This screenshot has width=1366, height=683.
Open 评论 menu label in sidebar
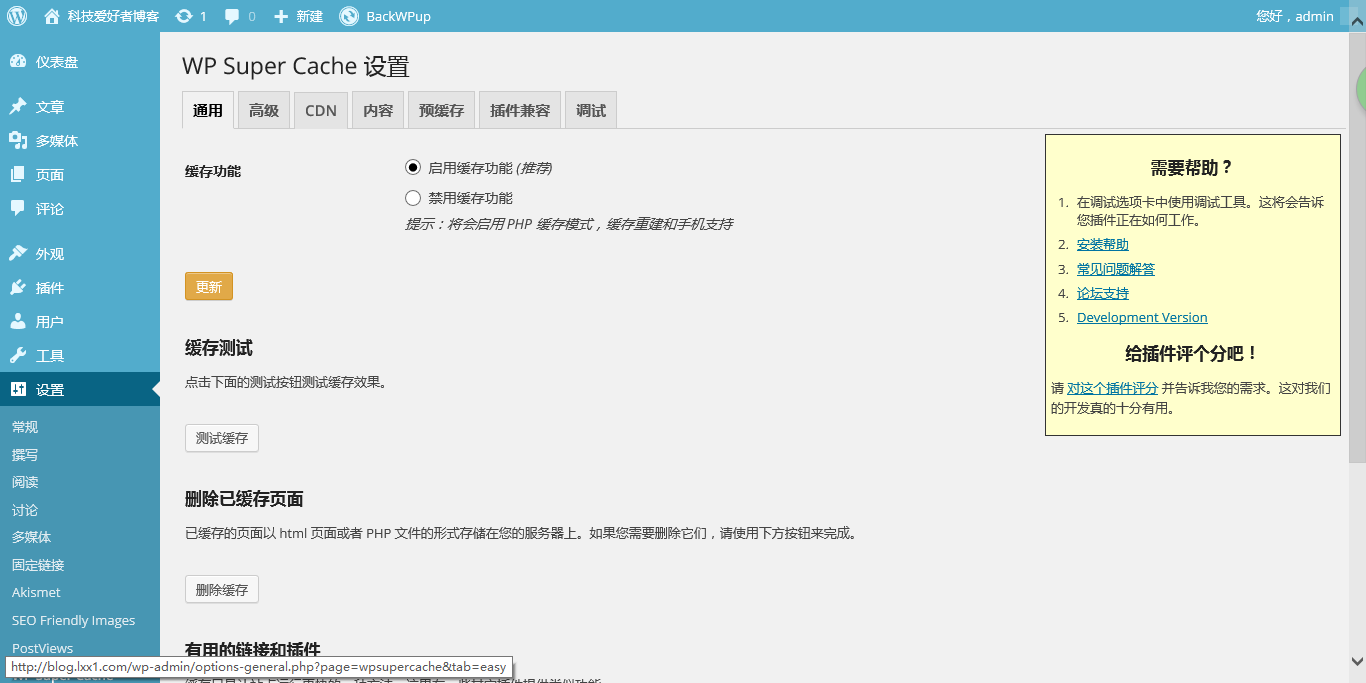click(50, 209)
